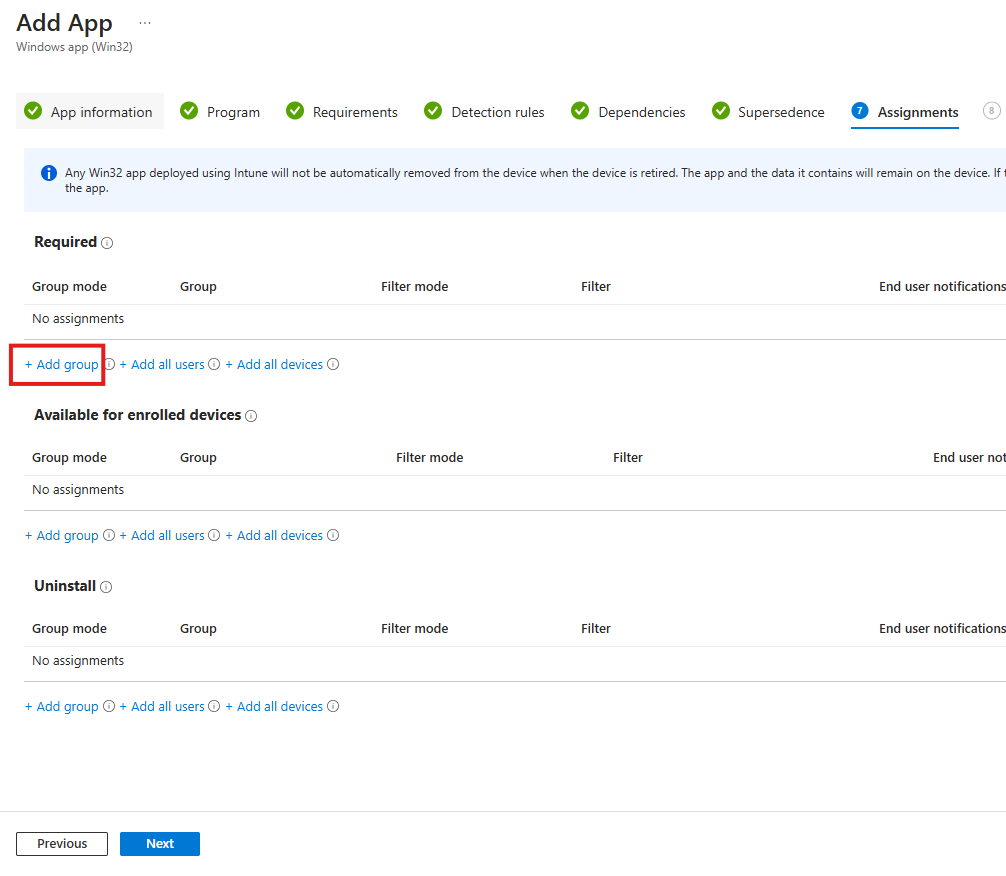This screenshot has width=1006, height=876.
Task: Add all users under Uninstall section
Action: pos(162,707)
